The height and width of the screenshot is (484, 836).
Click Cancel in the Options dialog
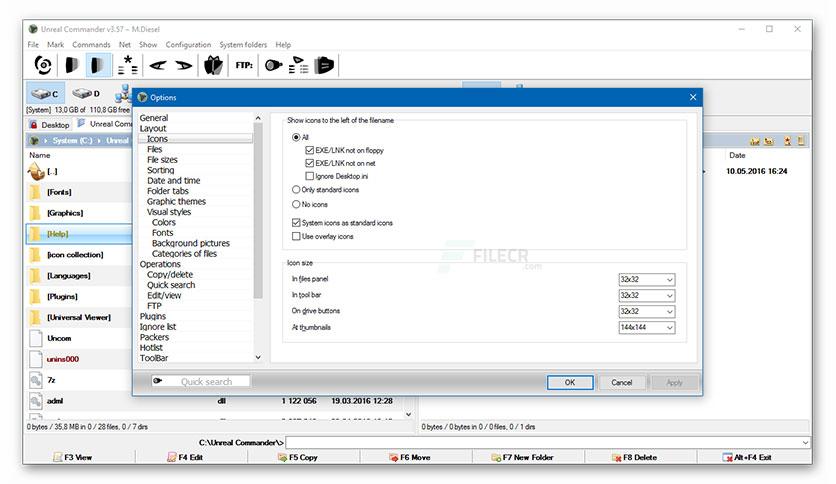622,382
